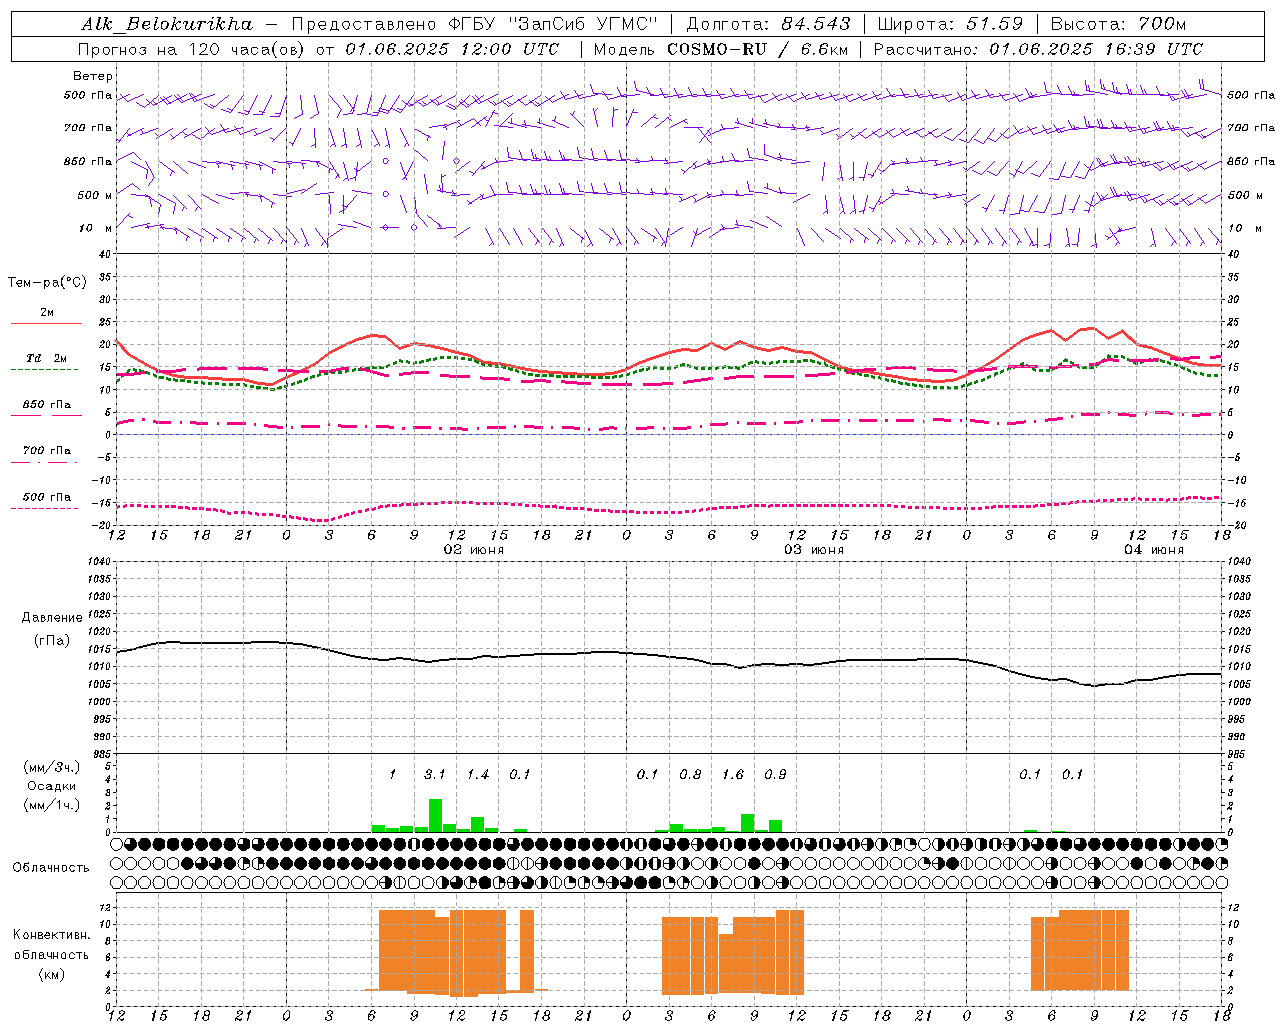Click the 'Td 2м' dew point legend entry
This screenshot has width=1280, height=1024.
coord(47,358)
